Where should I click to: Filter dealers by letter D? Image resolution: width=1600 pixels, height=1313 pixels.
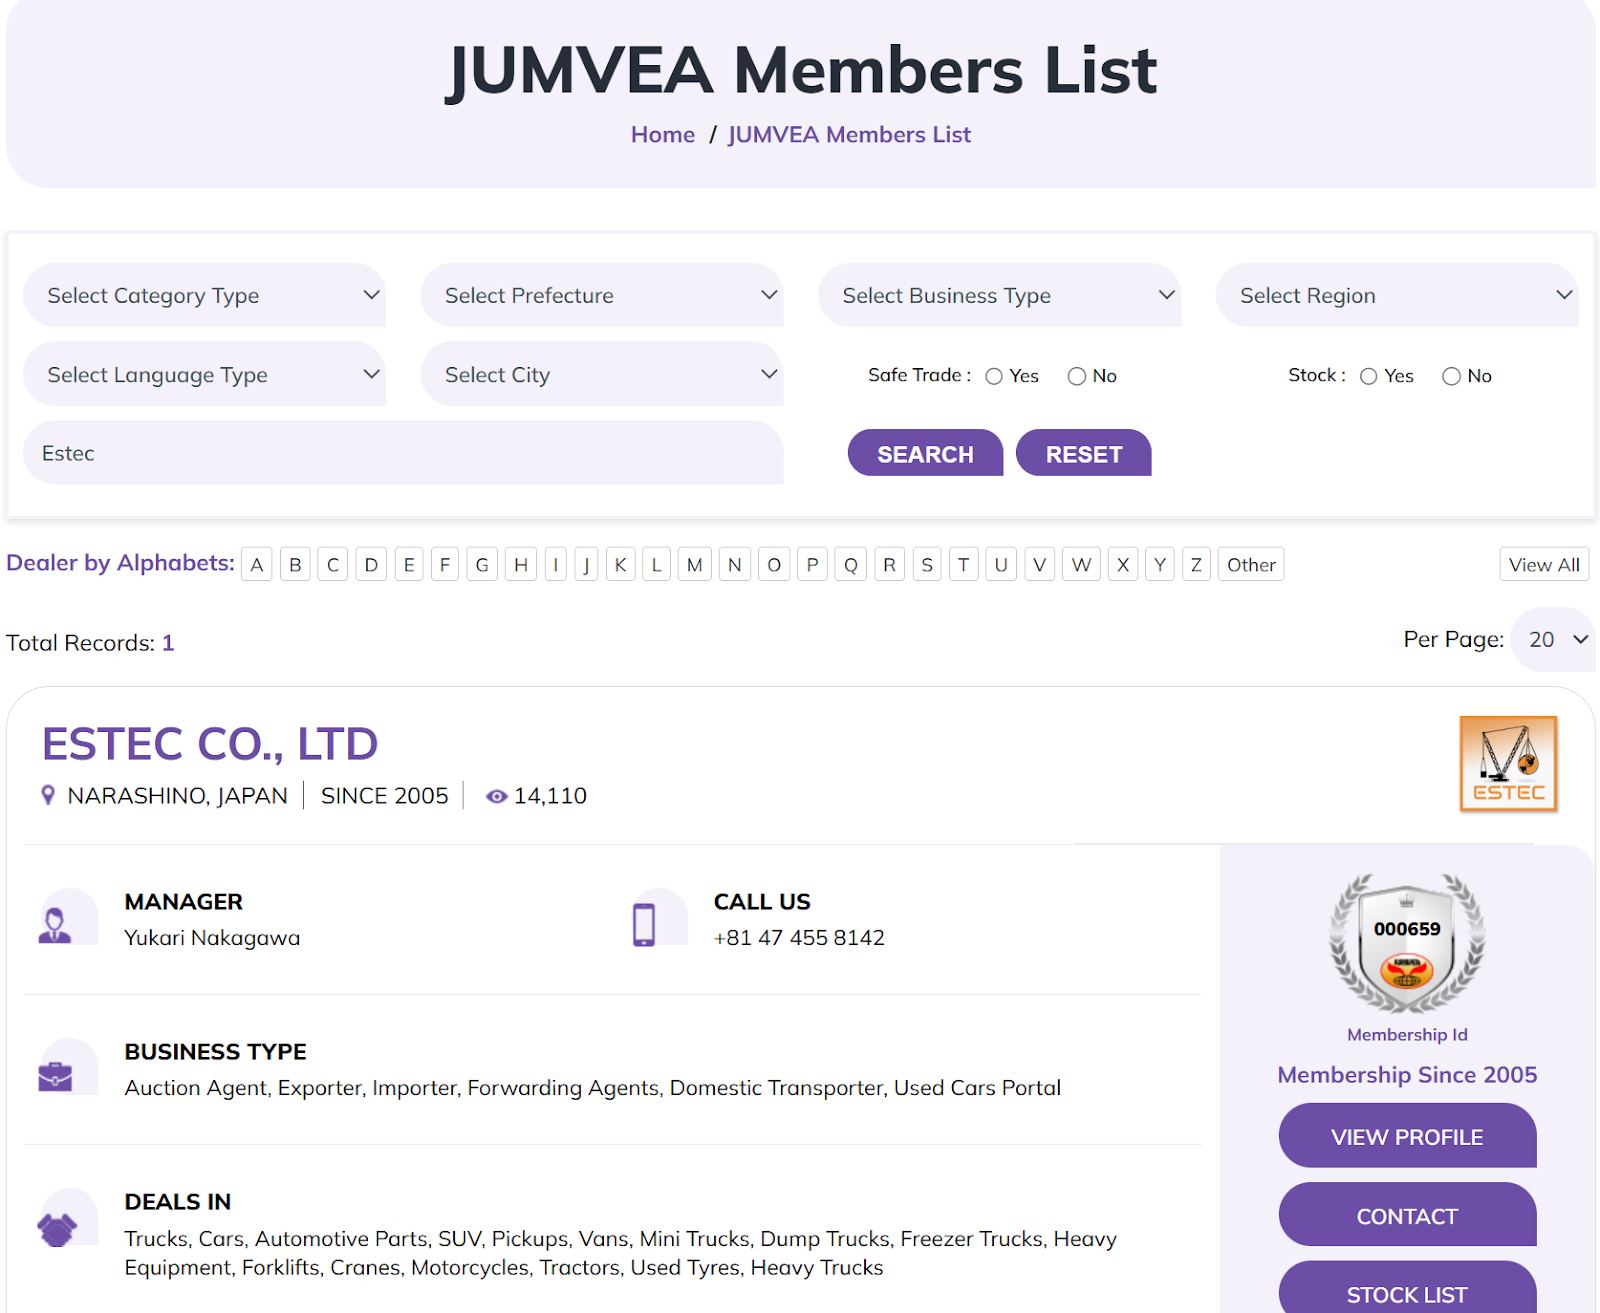[371, 564]
